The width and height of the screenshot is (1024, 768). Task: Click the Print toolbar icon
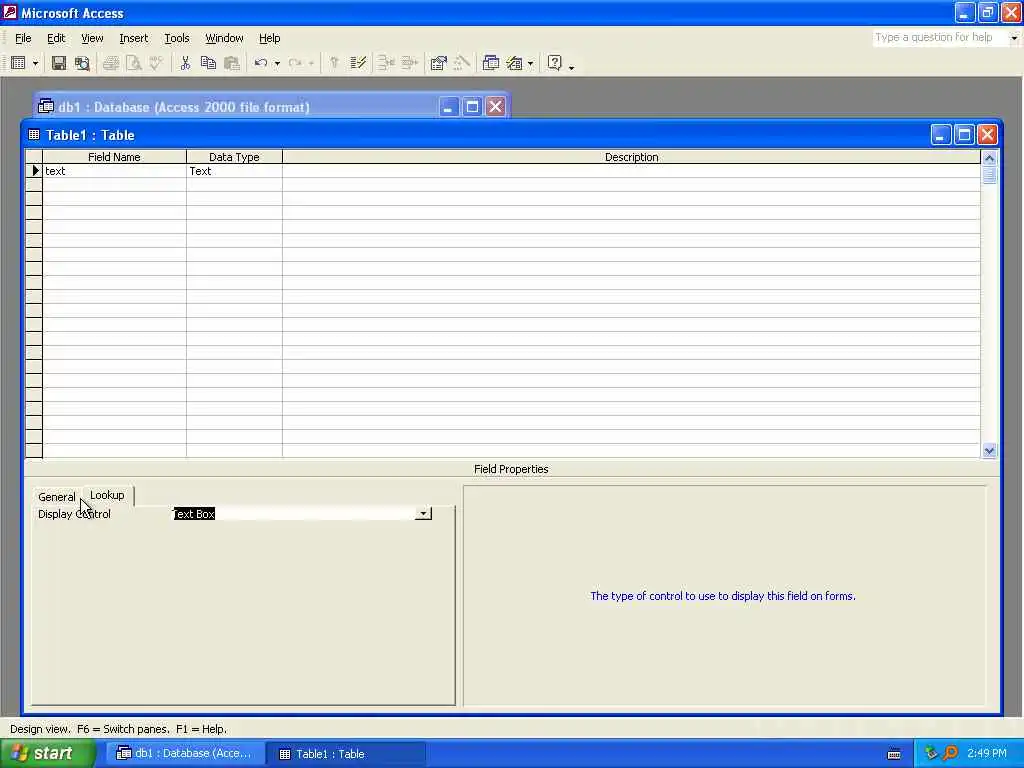pyautogui.click(x=110, y=63)
